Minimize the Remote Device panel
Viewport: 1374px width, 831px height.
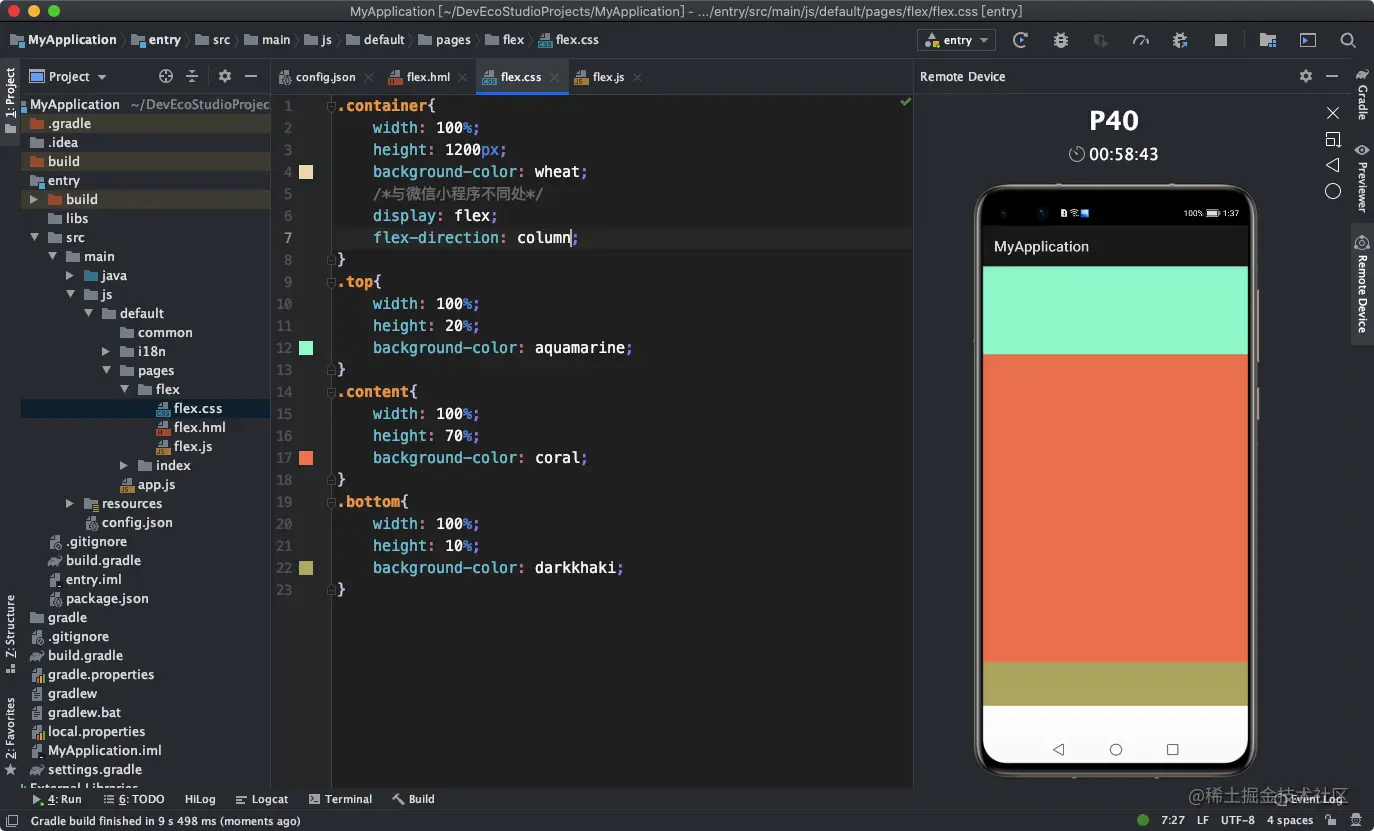pos(1332,76)
